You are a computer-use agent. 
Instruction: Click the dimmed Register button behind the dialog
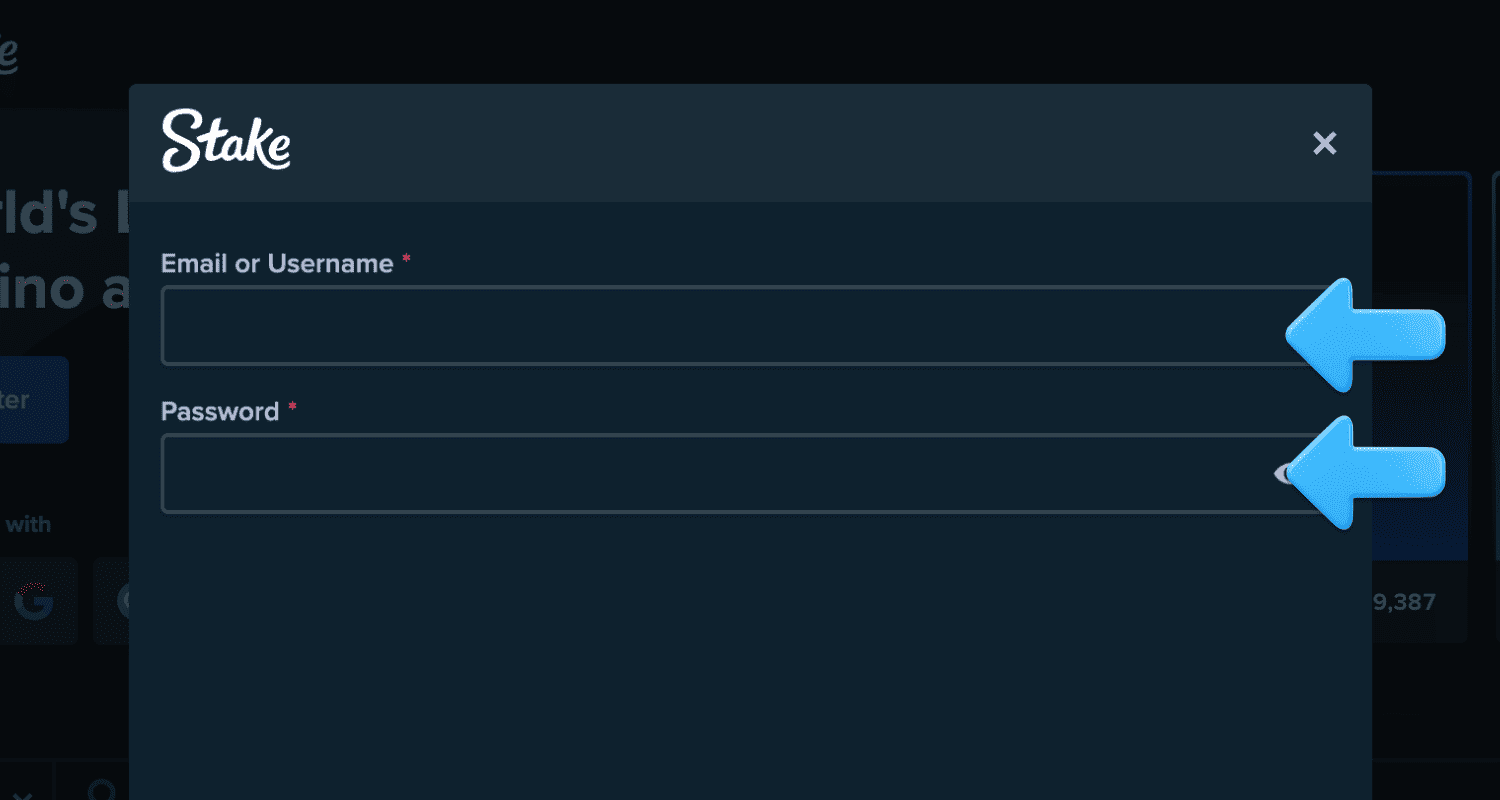32,400
